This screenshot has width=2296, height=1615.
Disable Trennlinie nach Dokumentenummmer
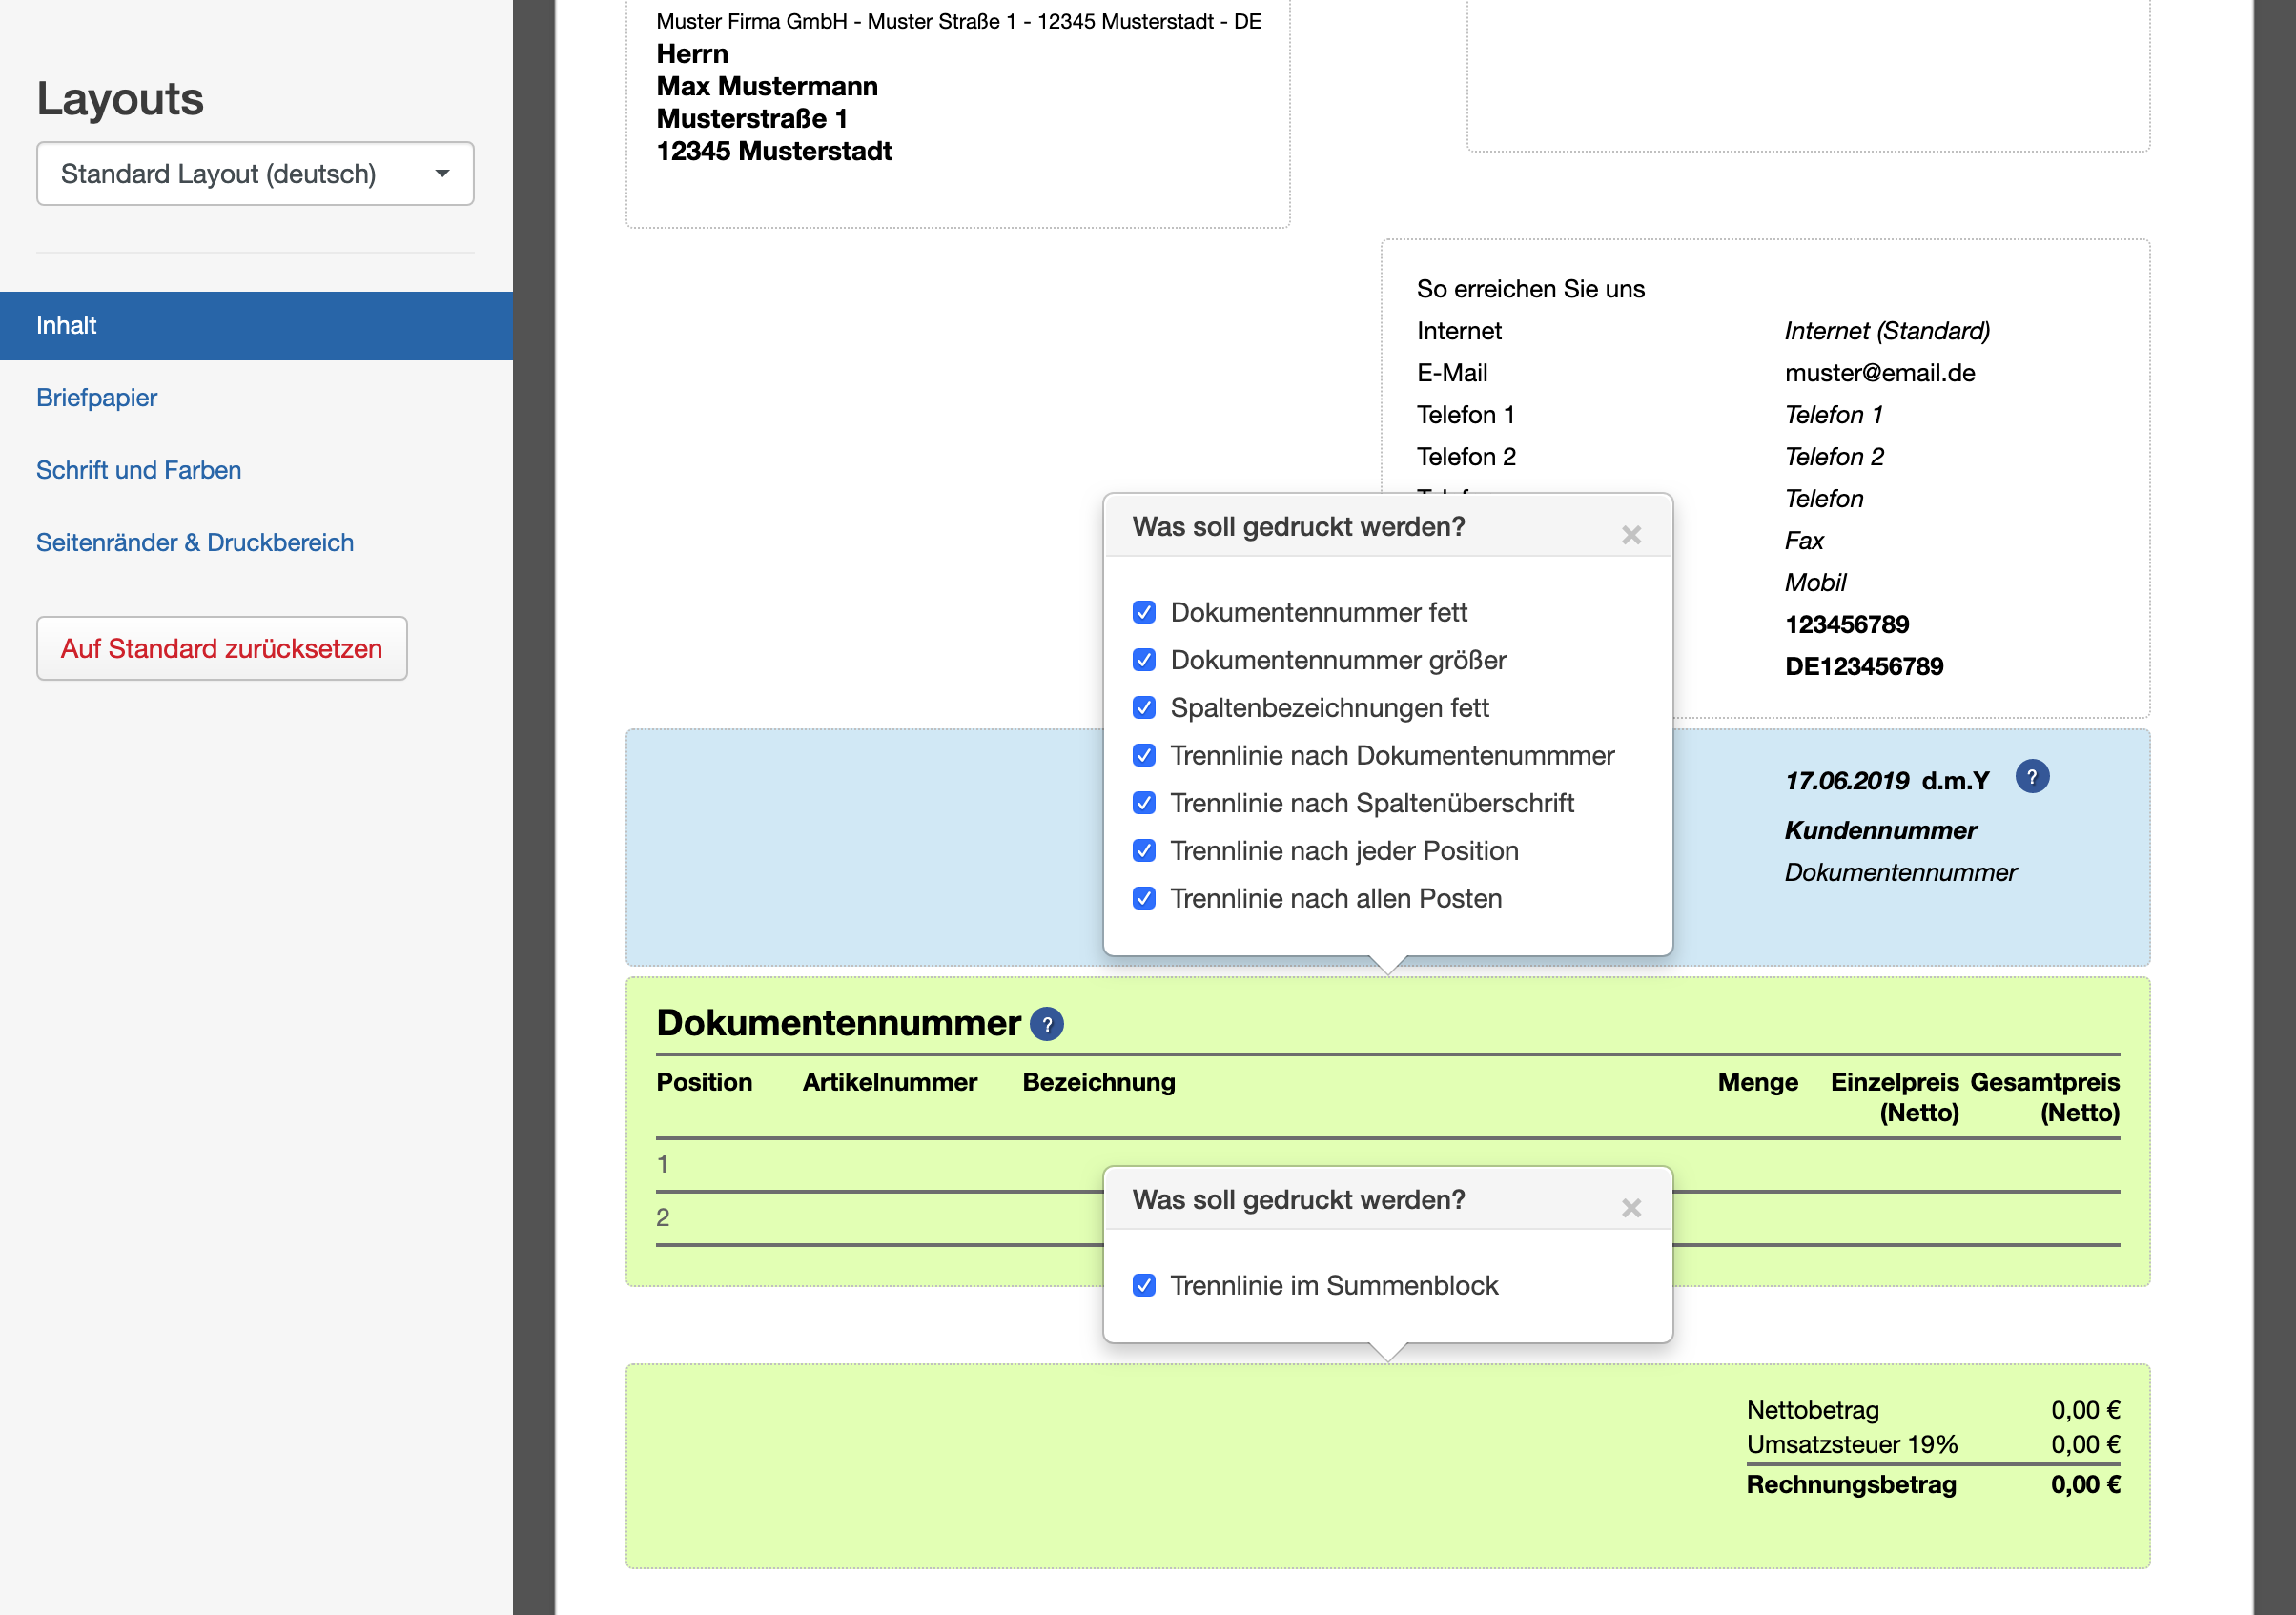1144,755
